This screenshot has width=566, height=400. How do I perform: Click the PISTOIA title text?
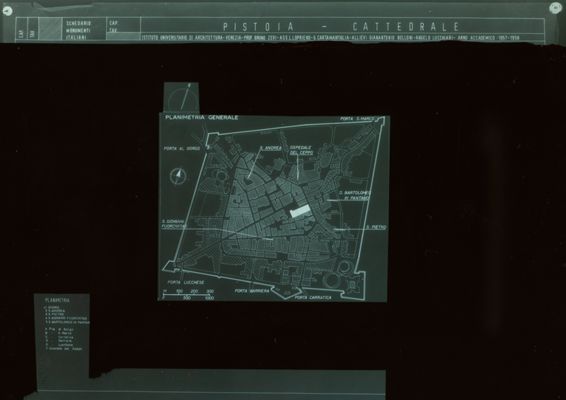[258, 27]
